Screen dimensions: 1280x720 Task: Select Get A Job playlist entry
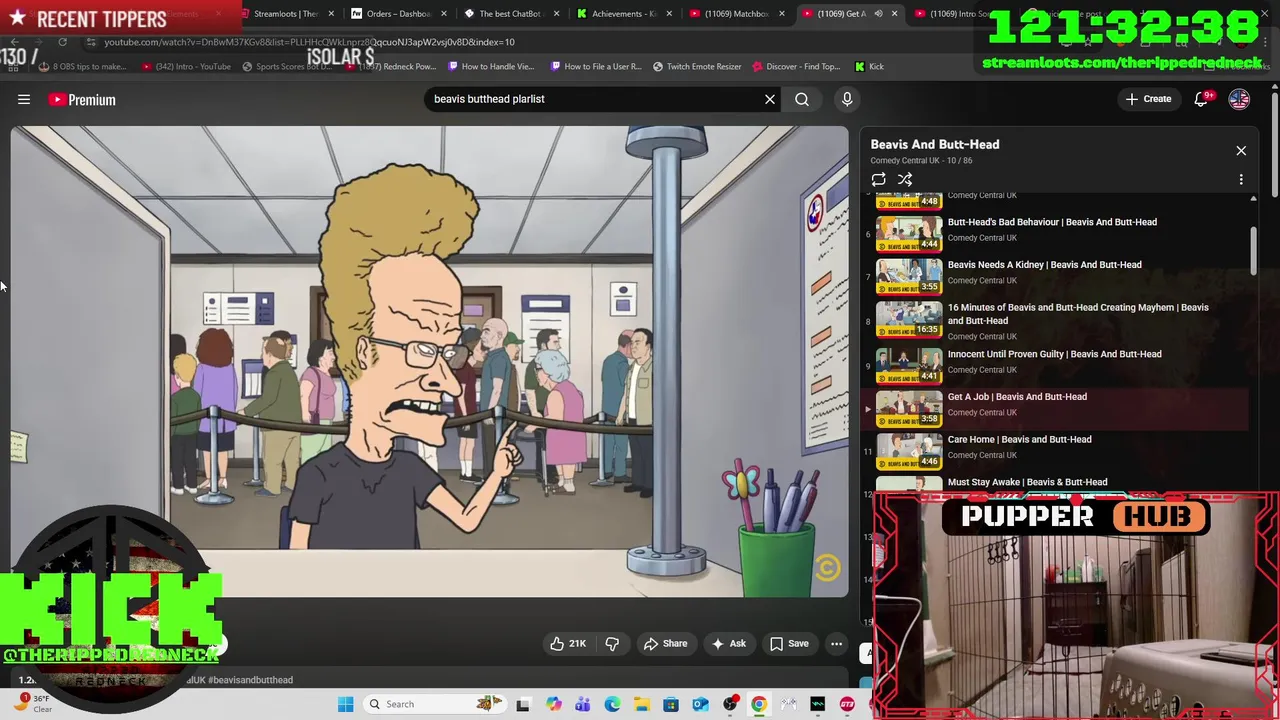1055,409
